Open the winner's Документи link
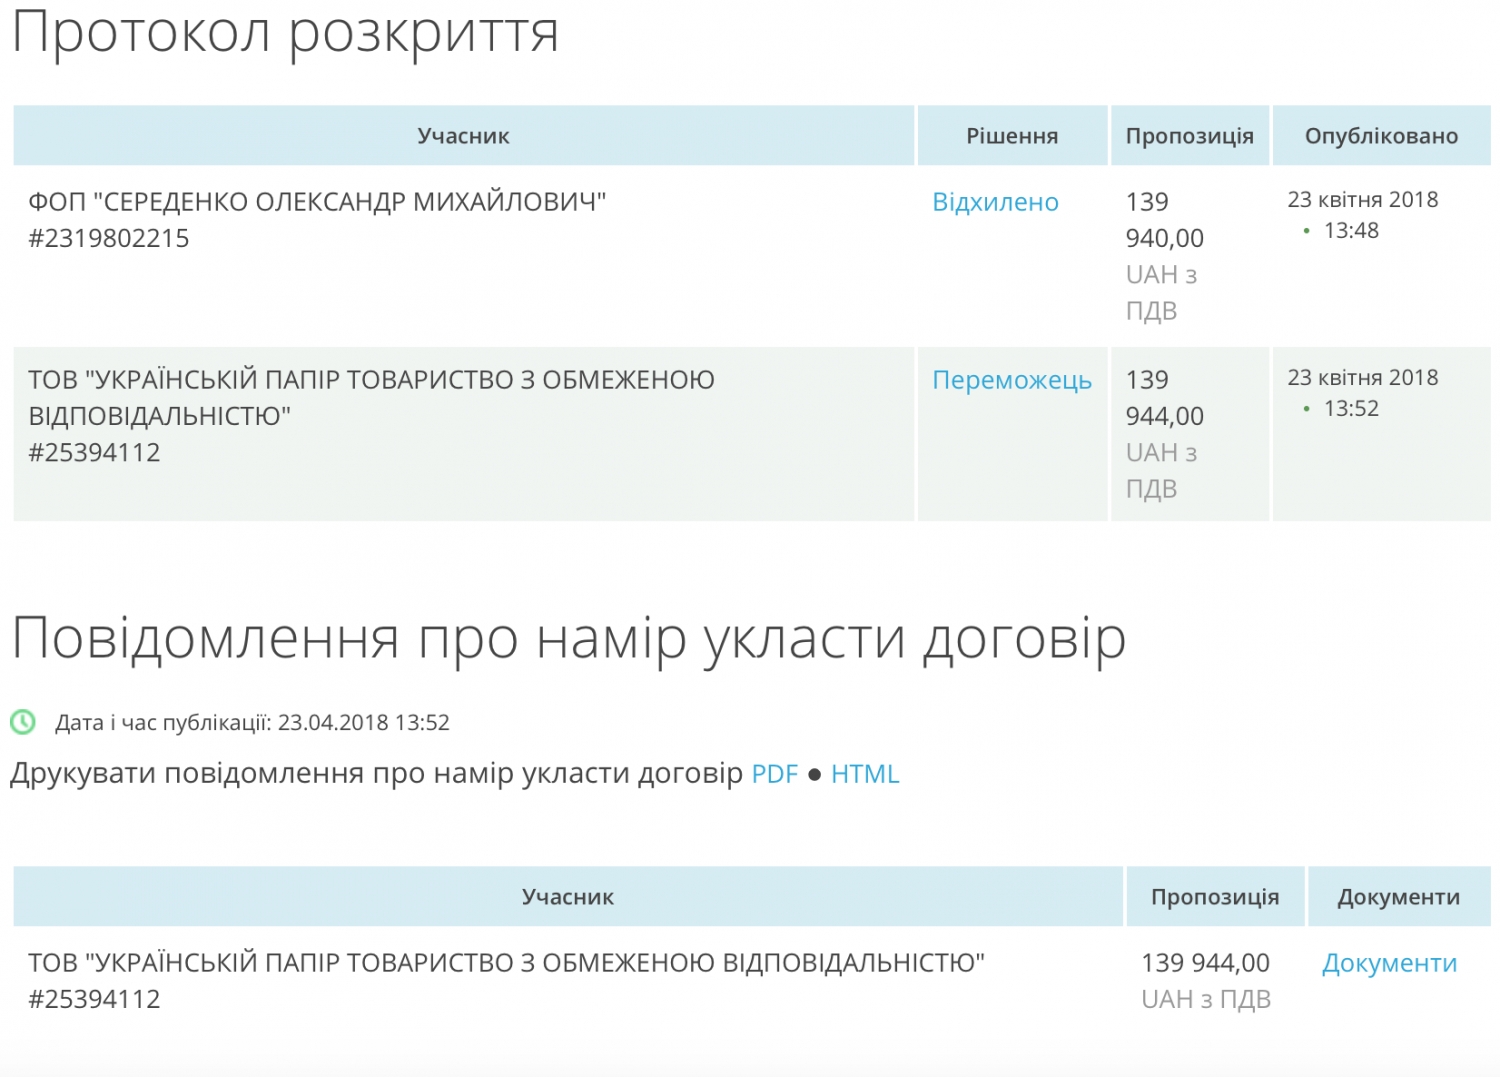Screen dimensions: 1500x1077 [1389, 963]
